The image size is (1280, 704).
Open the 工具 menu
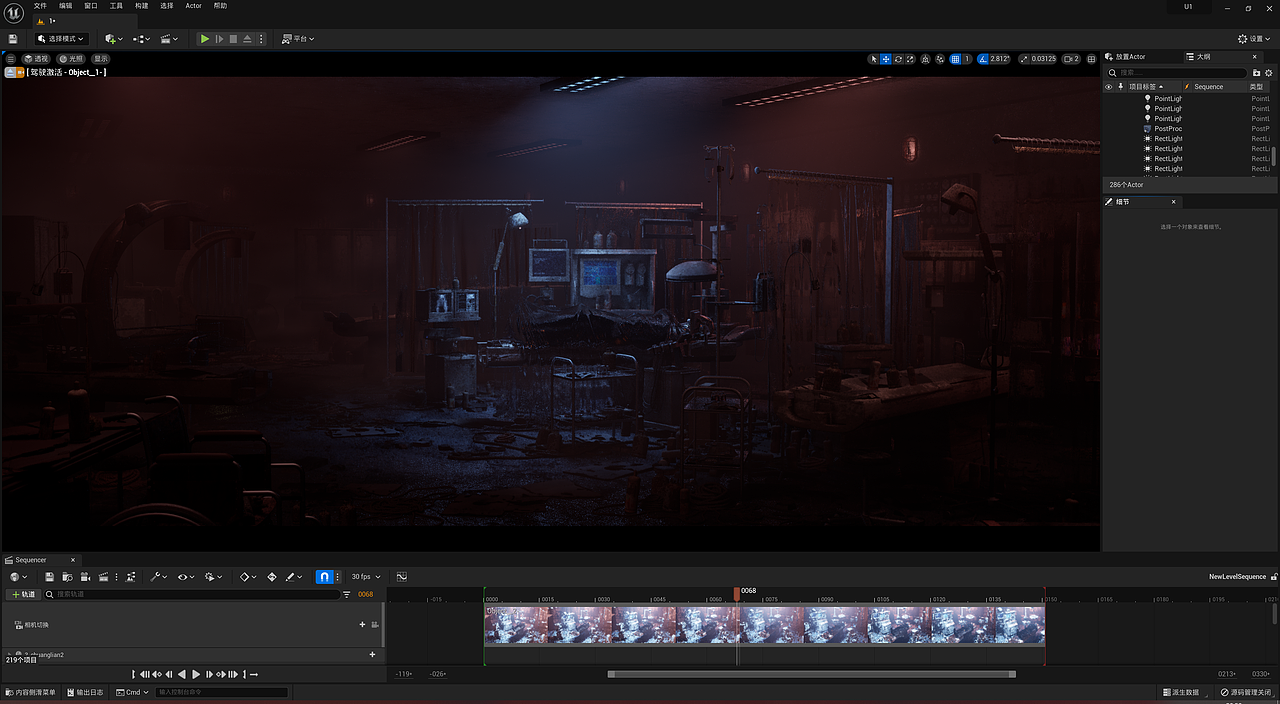116,6
